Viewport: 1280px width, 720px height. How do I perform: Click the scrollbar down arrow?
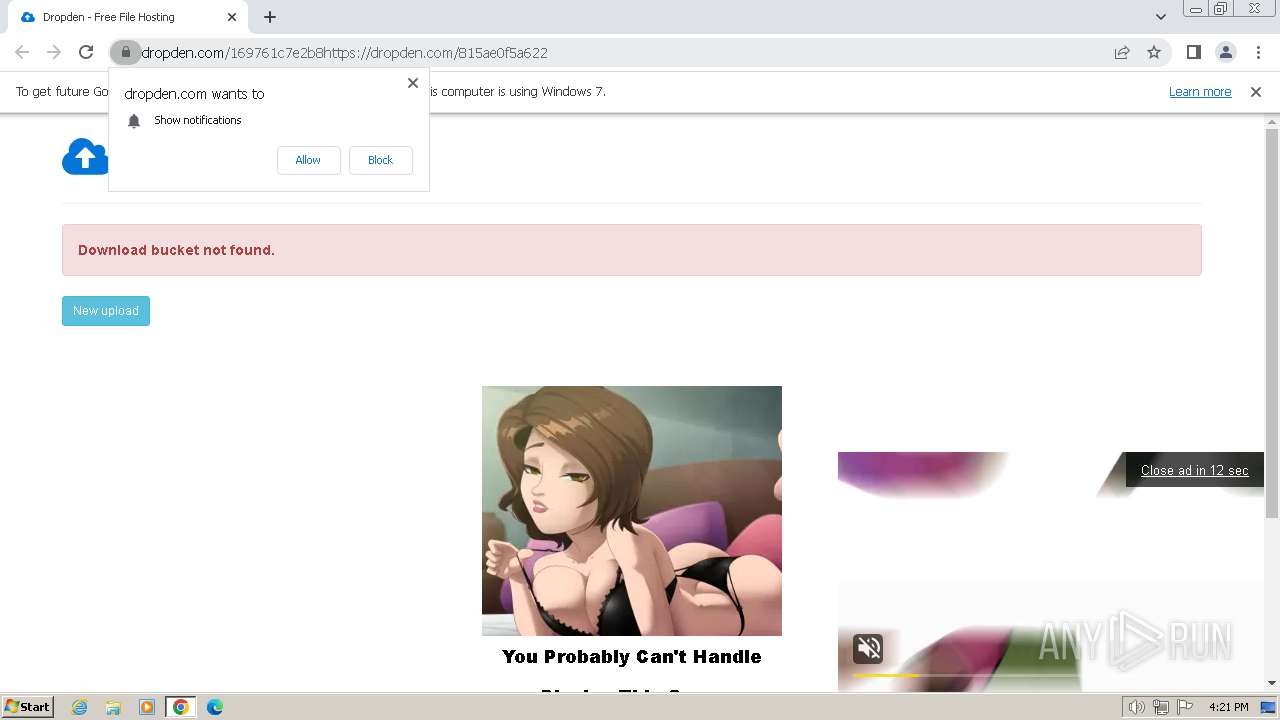1272,683
